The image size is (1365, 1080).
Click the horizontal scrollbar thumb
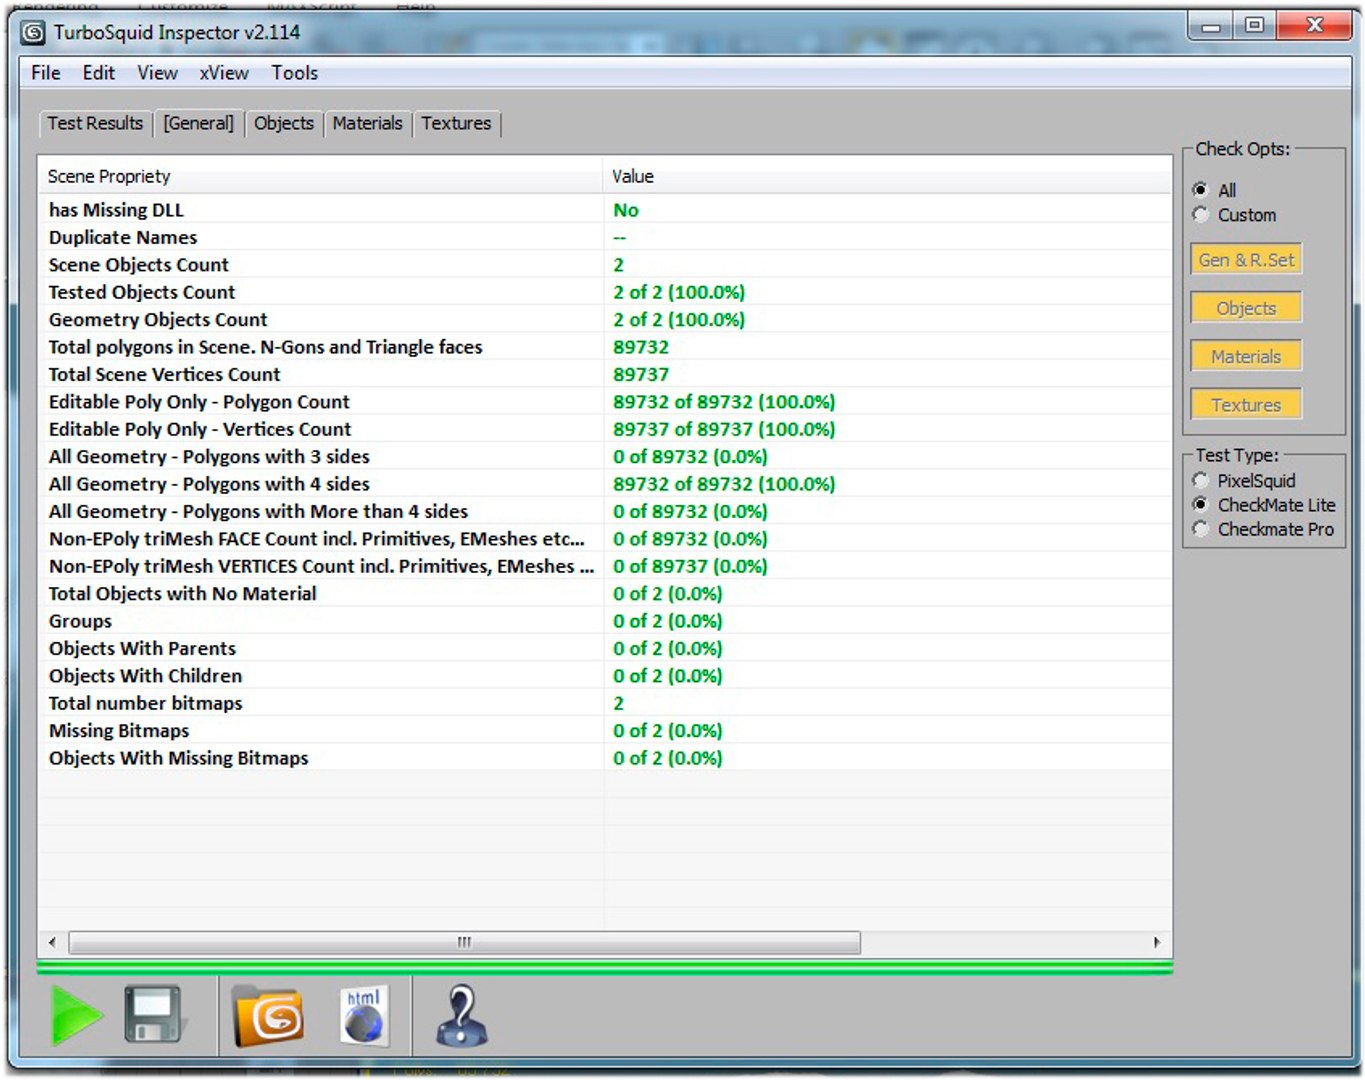click(x=464, y=942)
